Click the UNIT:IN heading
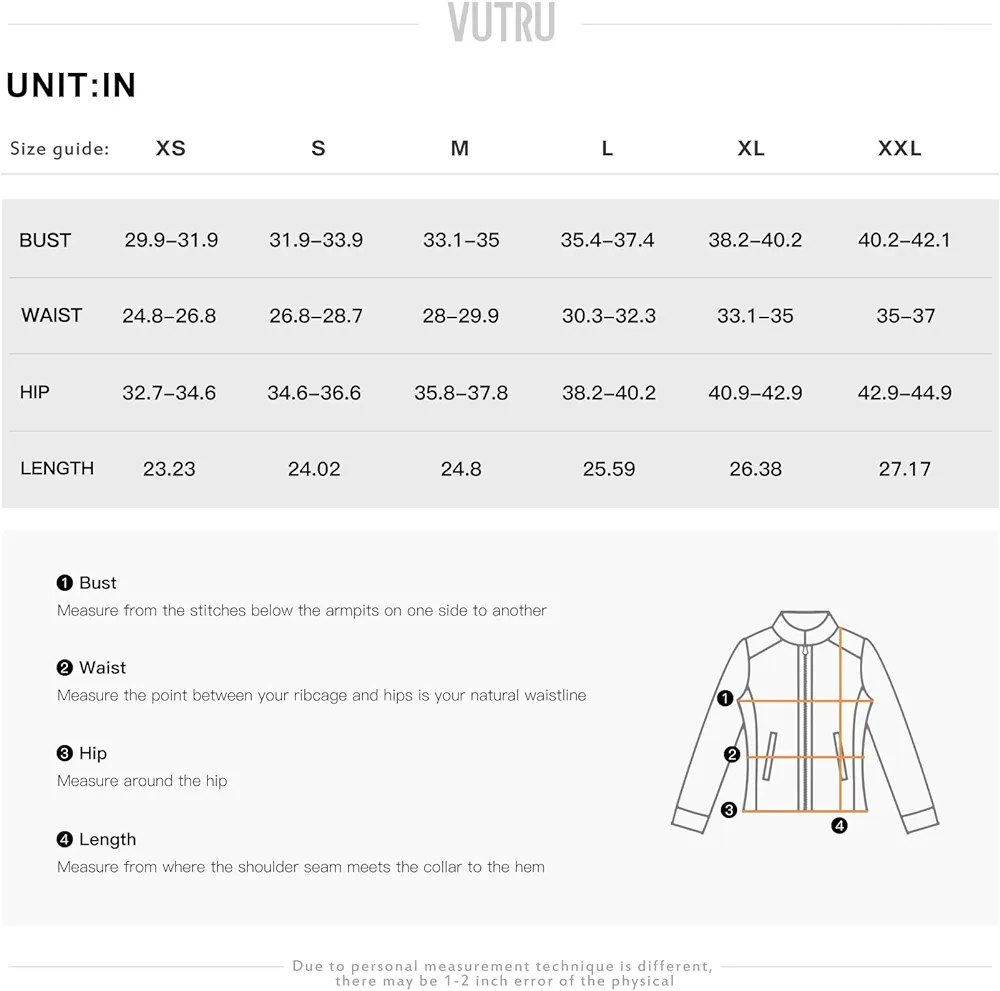 pos(71,85)
